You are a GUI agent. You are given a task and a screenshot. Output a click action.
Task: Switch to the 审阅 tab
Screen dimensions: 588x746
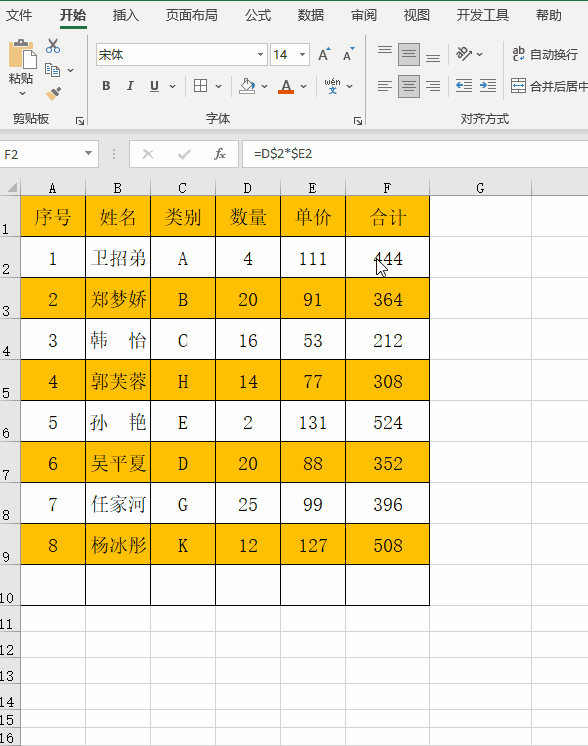coord(364,15)
